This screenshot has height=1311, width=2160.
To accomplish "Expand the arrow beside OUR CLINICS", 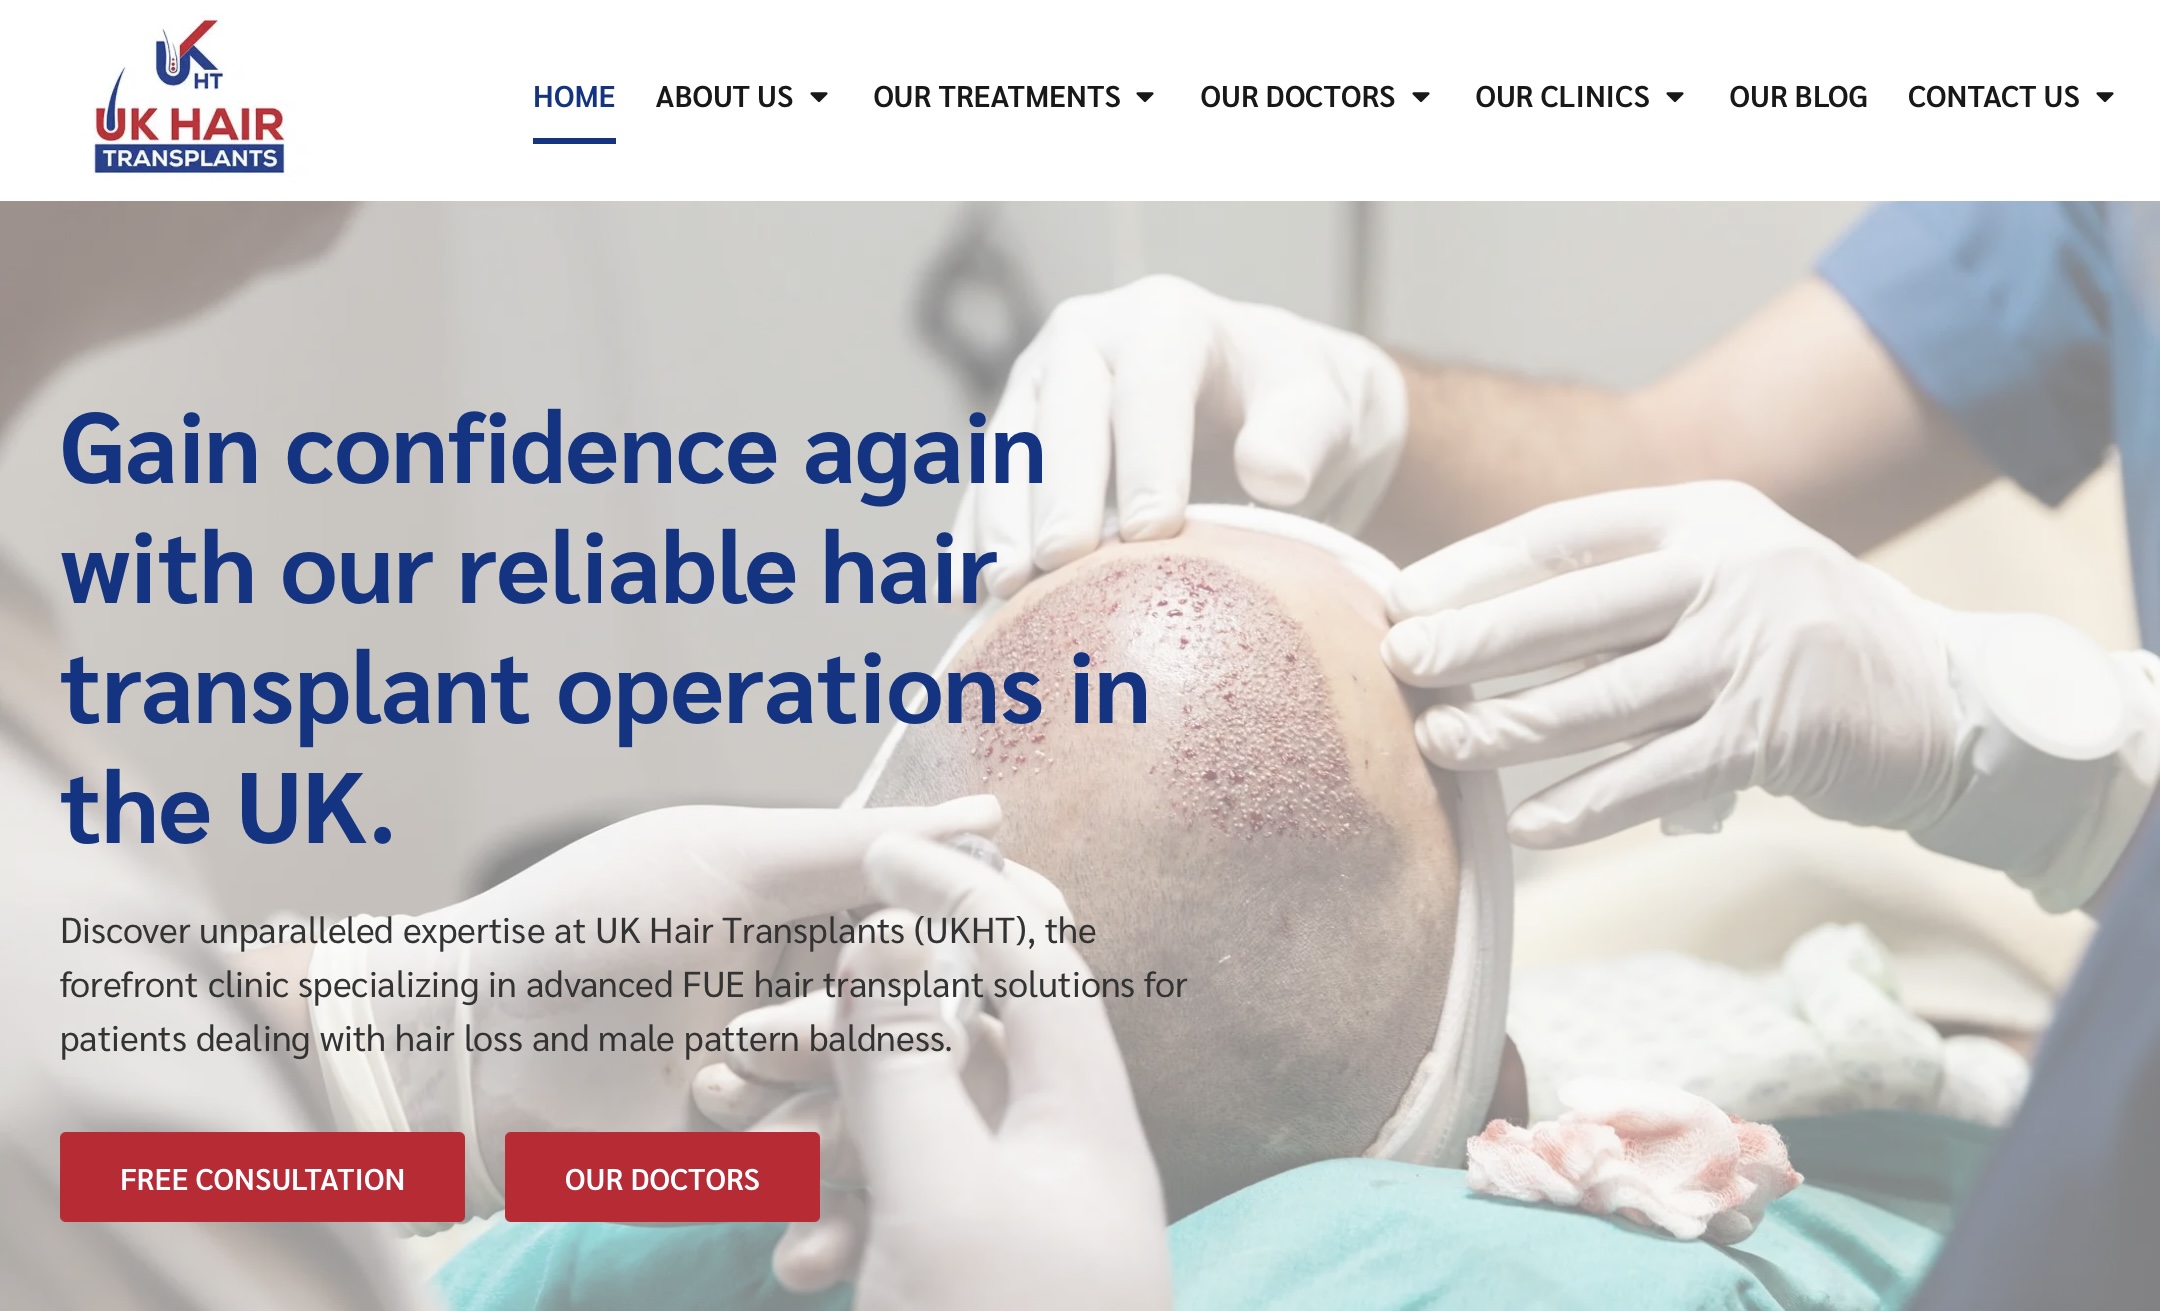I will (x=1675, y=97).
